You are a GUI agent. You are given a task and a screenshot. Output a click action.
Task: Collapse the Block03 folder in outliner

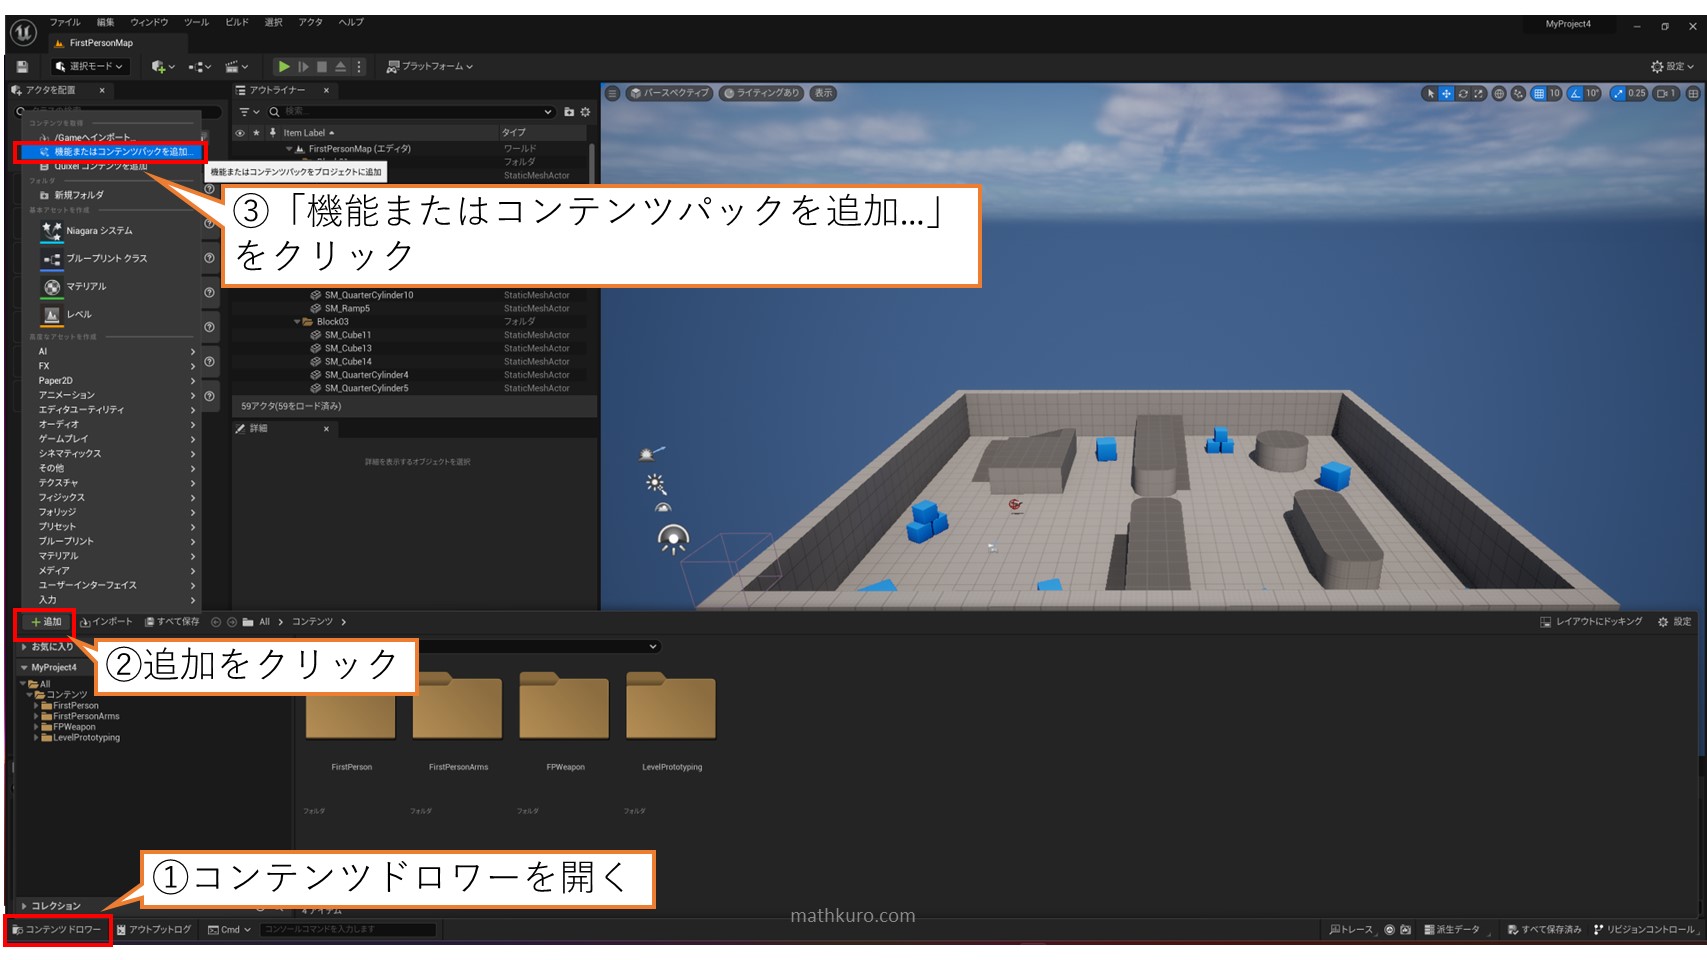point(297,322)
